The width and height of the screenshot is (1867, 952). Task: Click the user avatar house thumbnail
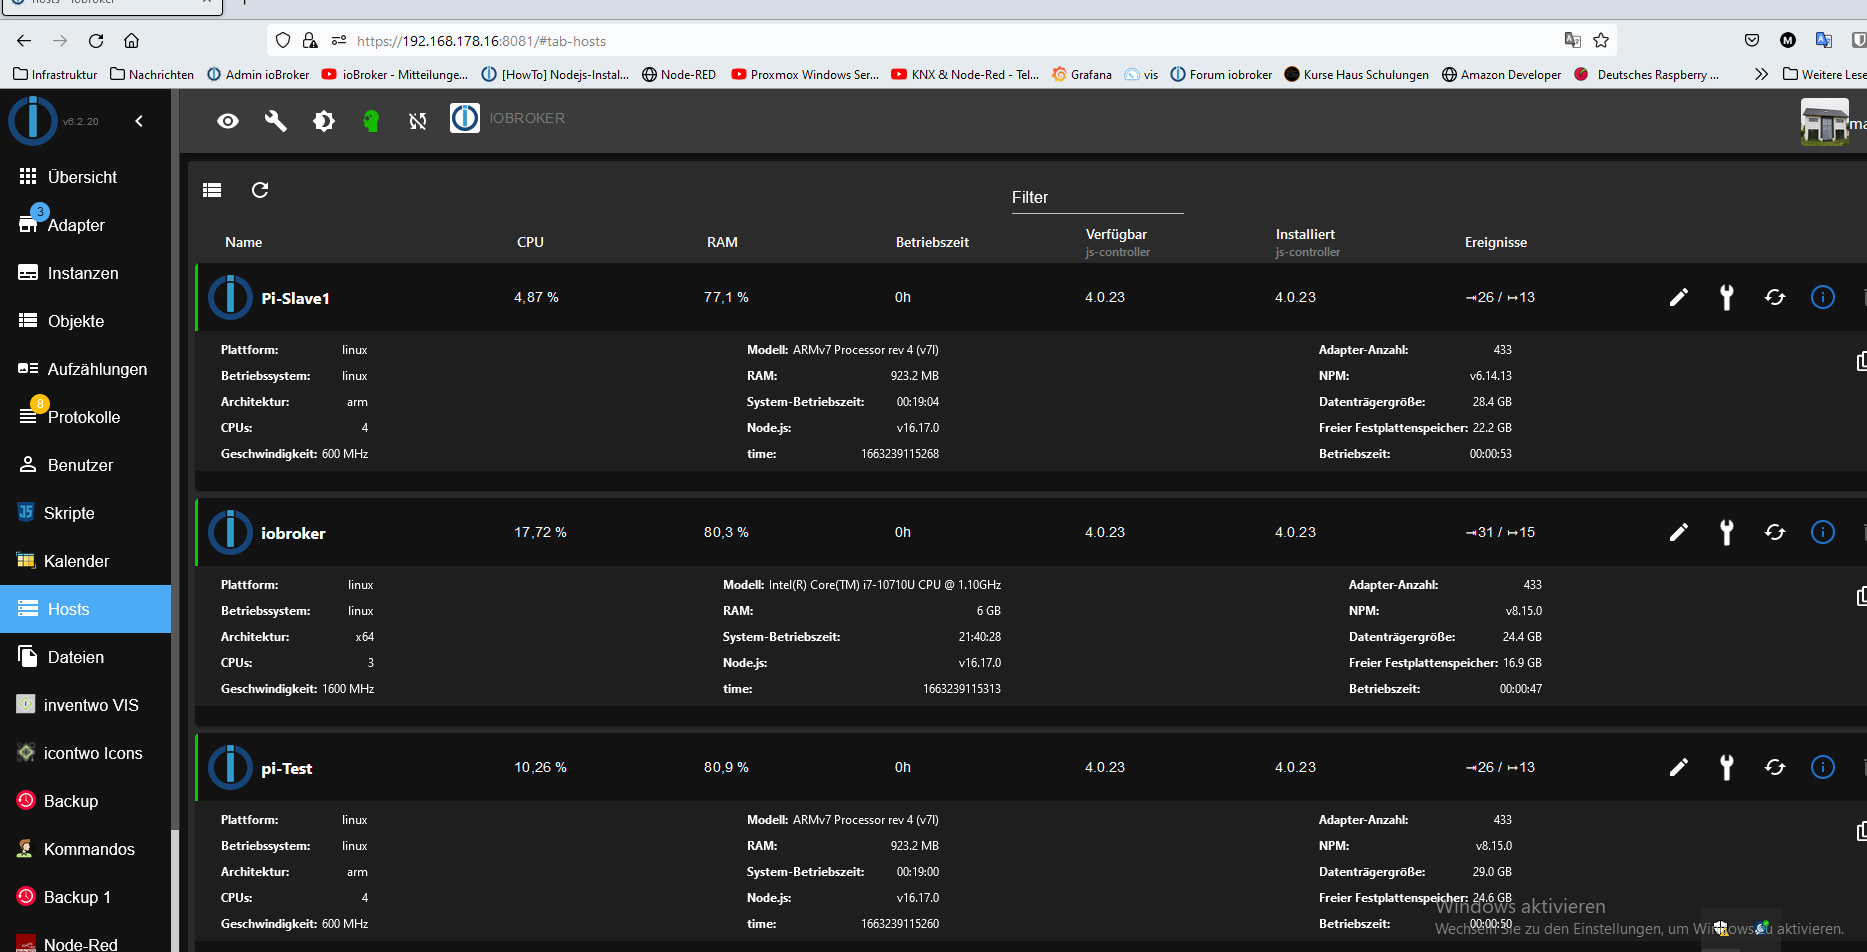click(1825, 121)
